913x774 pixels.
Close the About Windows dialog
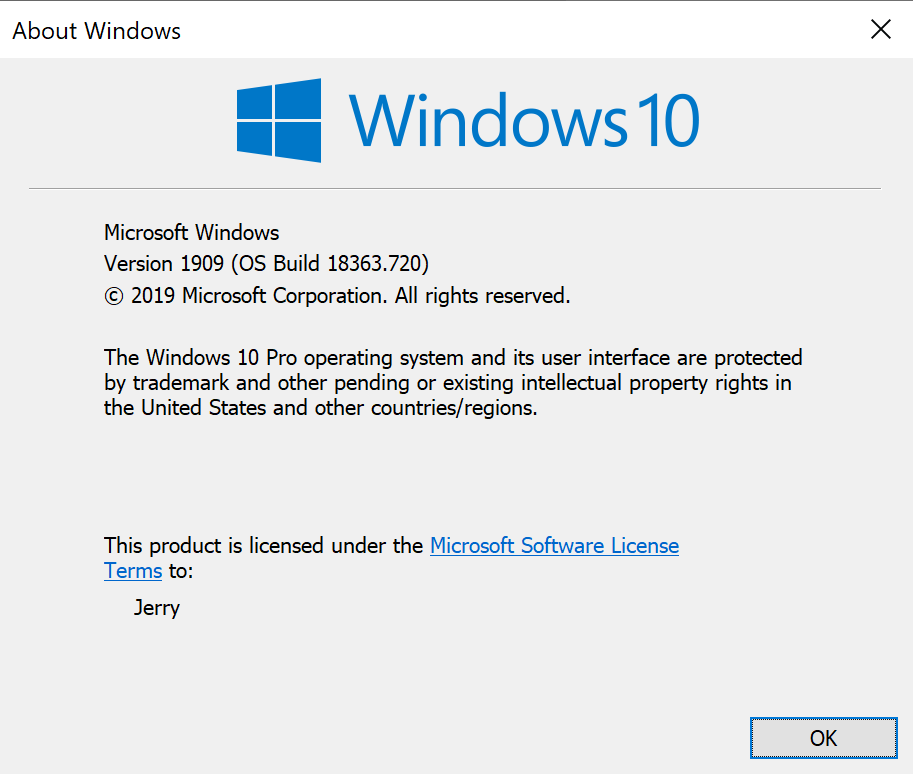[880, 29]
